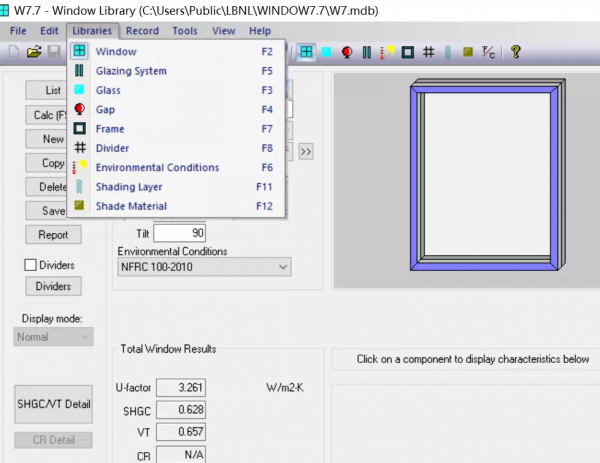Choose Divider in Libraries menu
The width and height of the screenshot is (600, 463).
[x=176, y=148]
